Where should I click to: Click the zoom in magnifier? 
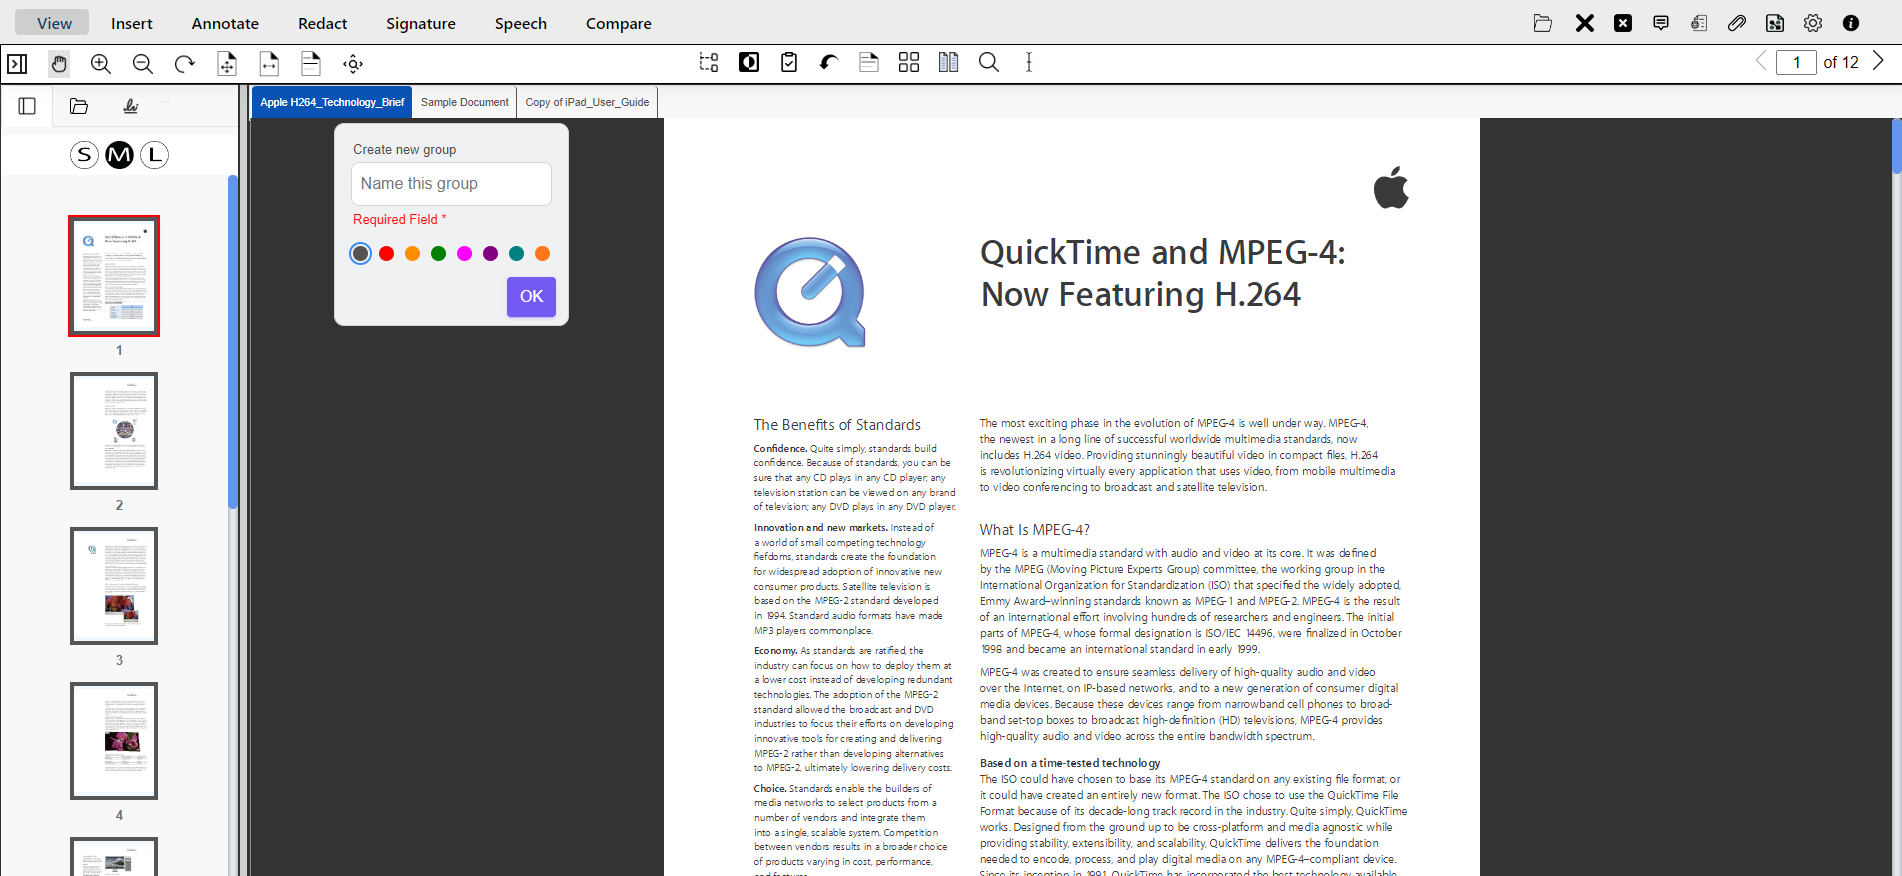[101, 64]
